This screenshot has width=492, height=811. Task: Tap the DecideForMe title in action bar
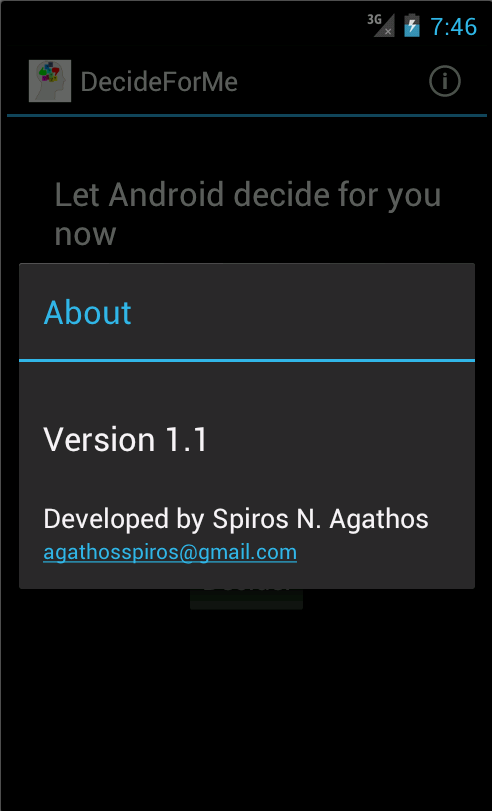click(x=159, y=82)
